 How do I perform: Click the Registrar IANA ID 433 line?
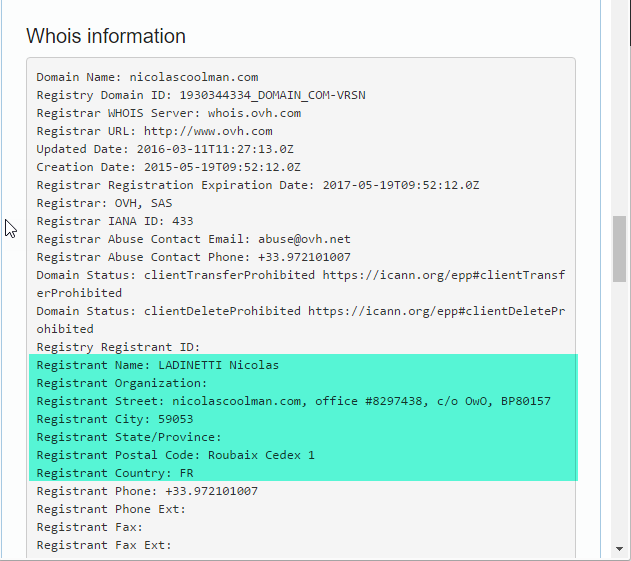pyautogui.click(x=115, y=221)
